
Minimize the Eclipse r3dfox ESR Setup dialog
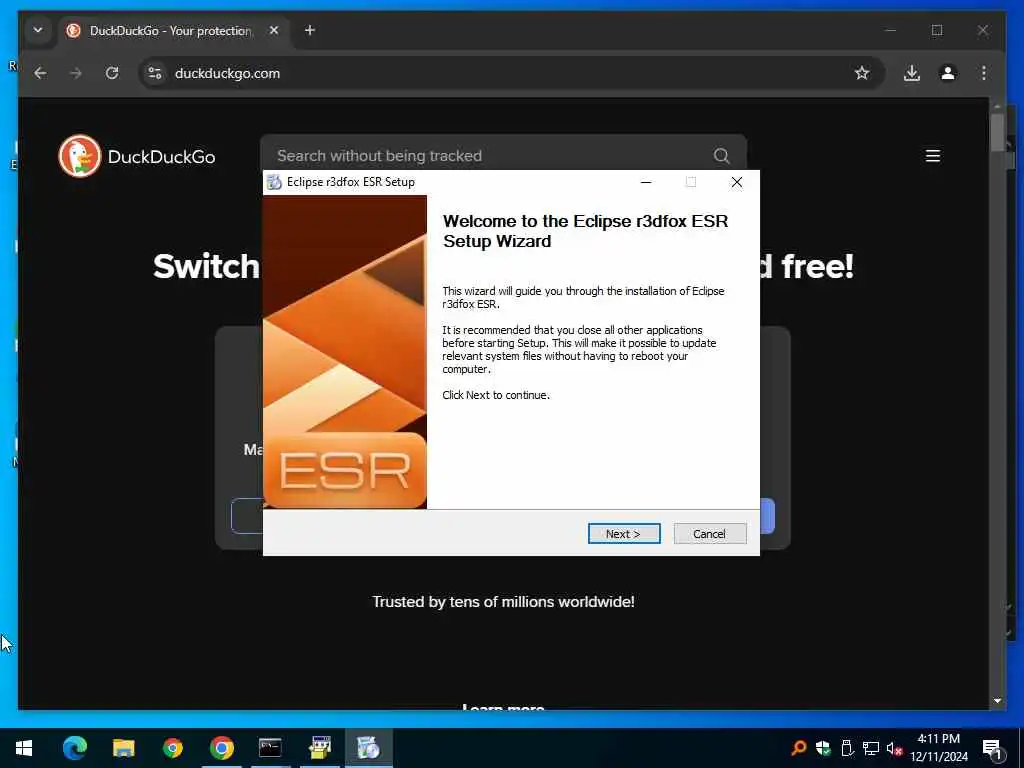pos(646,182)
